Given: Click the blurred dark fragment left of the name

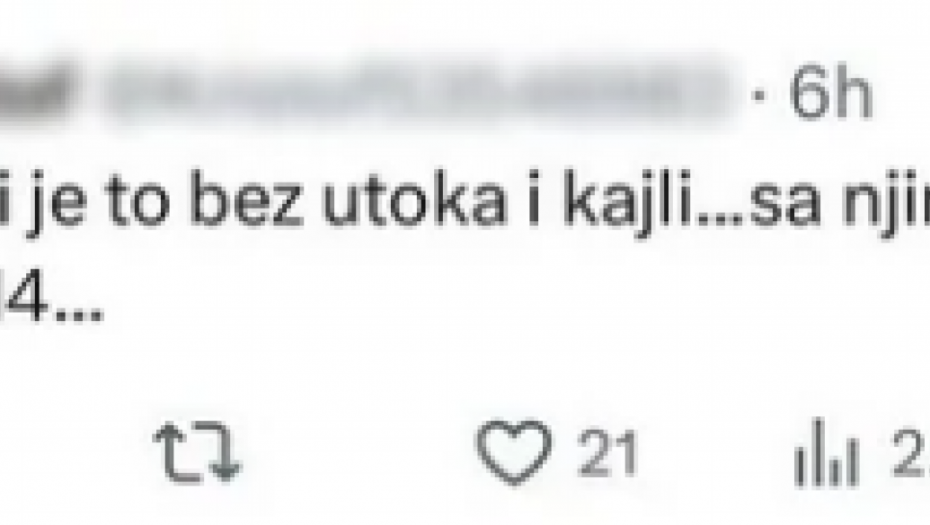Looking at the screenshot, I should [36, 92].
